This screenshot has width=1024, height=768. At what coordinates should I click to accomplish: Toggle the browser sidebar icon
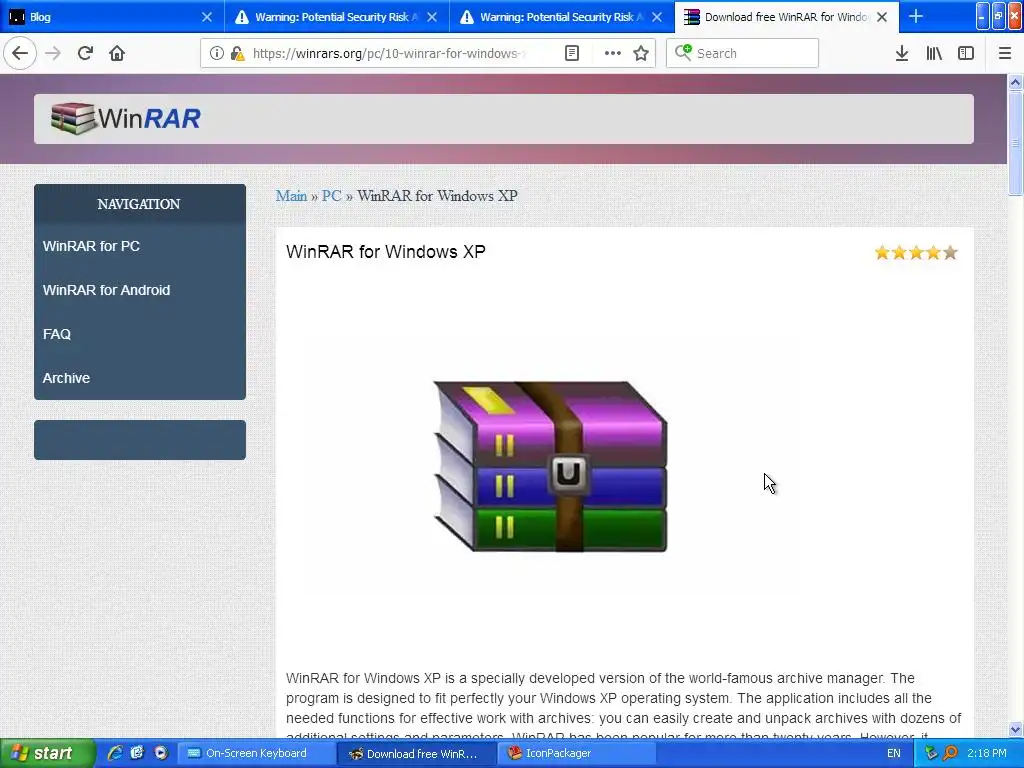click(x=966, y=54)
